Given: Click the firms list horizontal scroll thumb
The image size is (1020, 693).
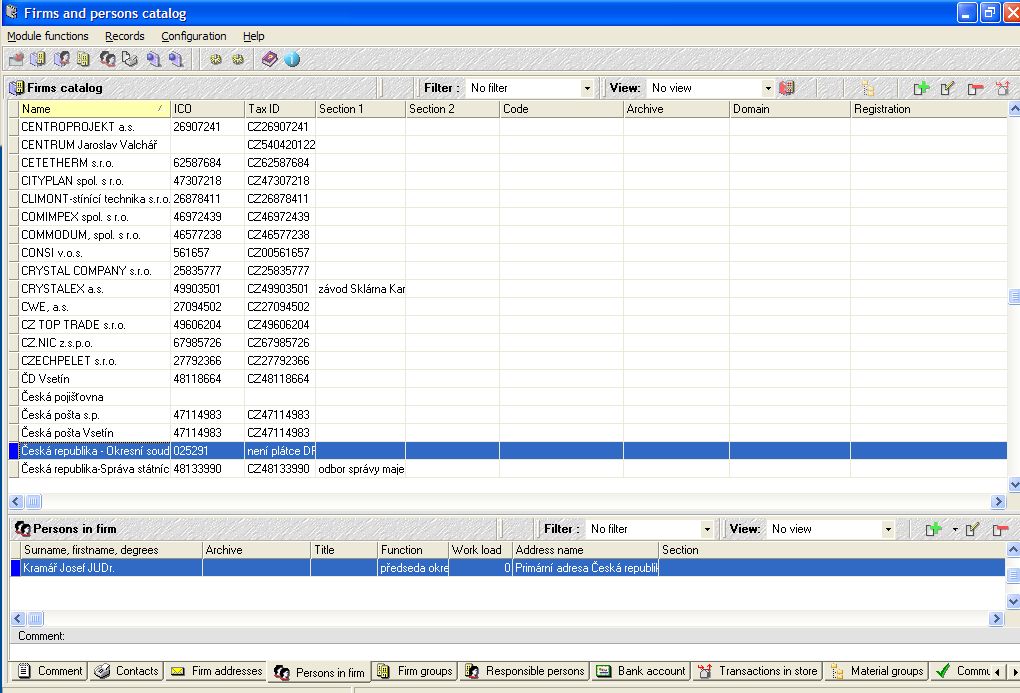Looking at the screenshot, I should (x=33, y=502).
